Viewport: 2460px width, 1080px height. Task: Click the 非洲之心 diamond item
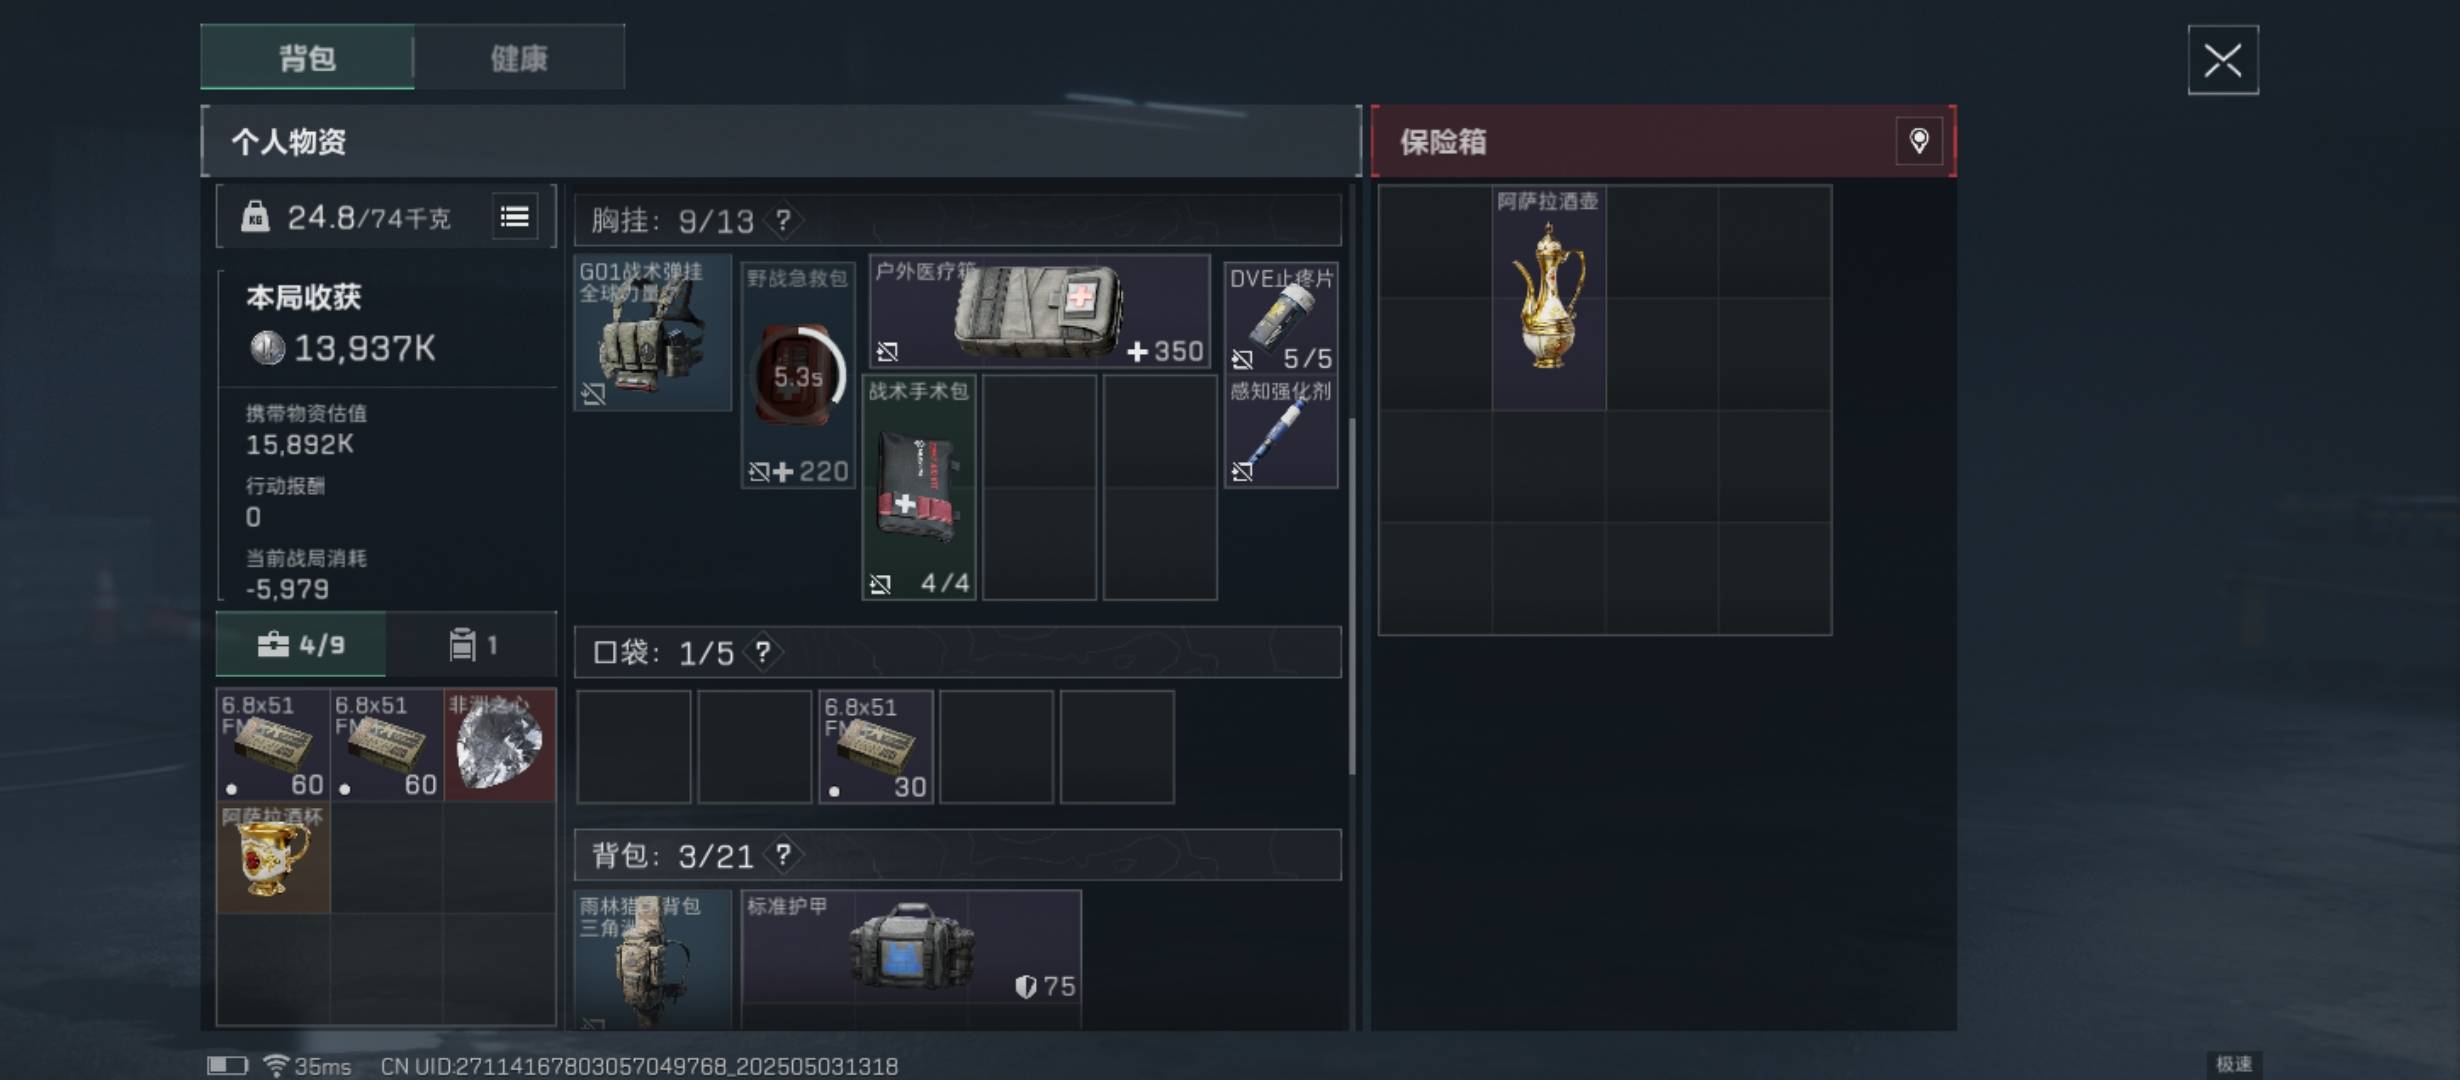[499, 744]
